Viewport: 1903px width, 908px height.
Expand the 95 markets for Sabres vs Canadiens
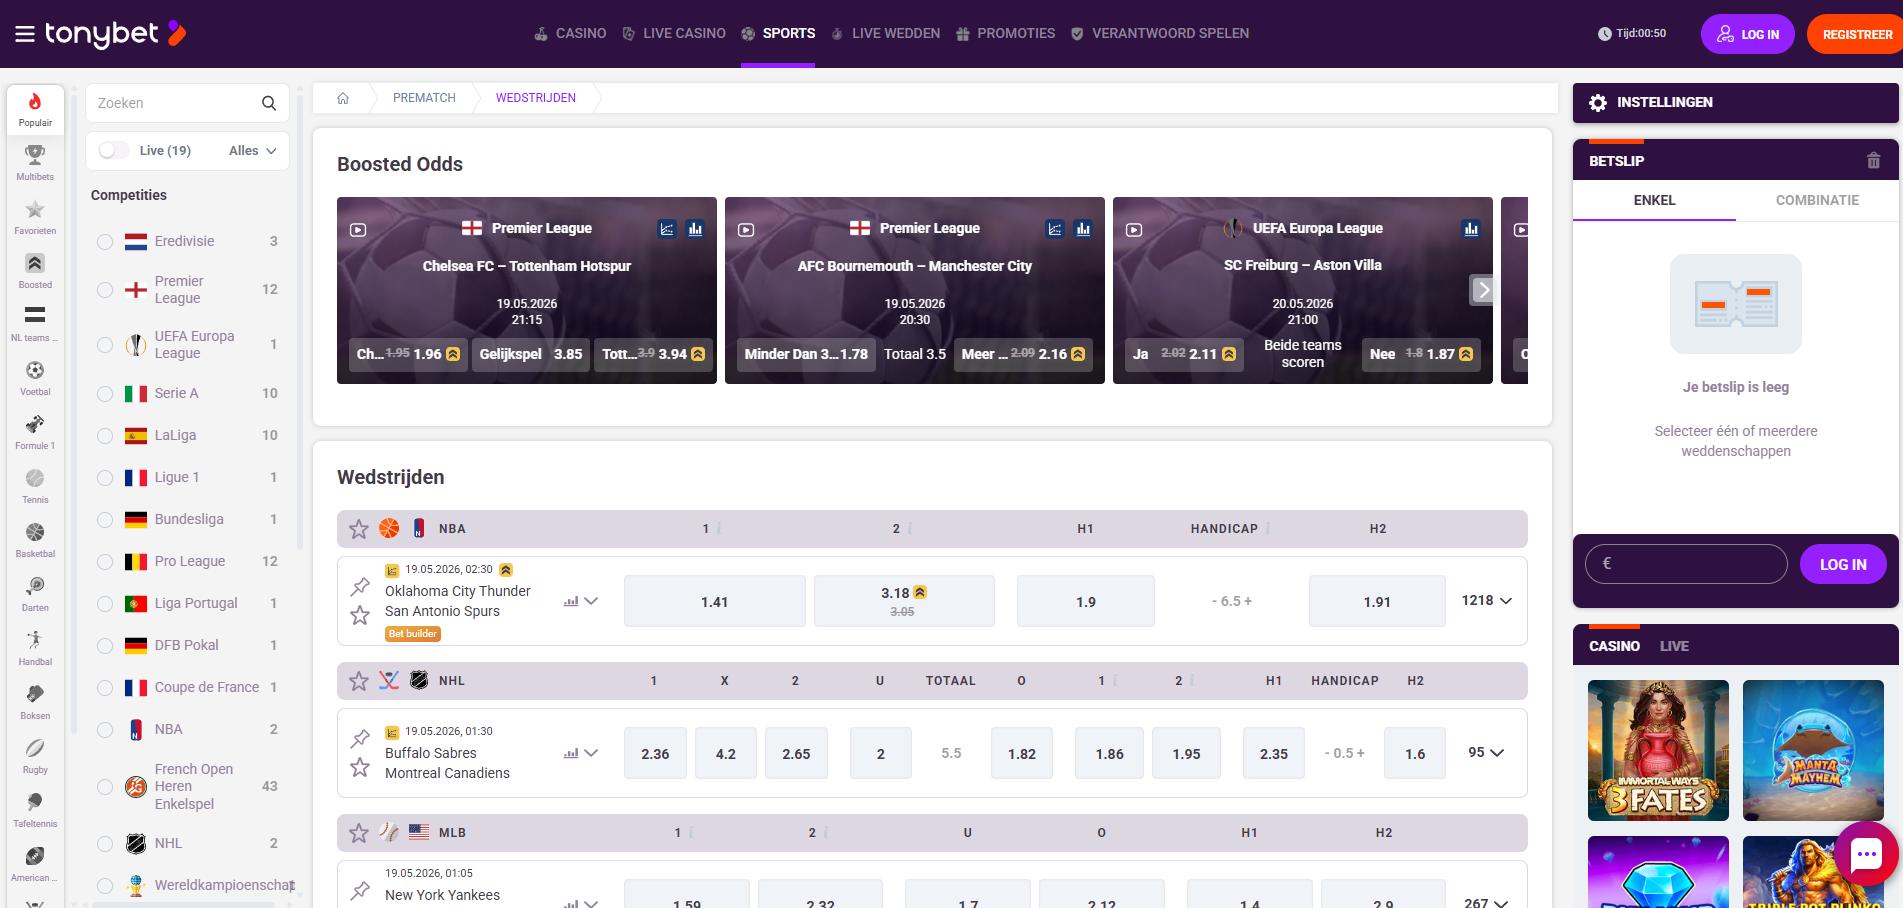pyautogui.click(x=1486, y=753)
